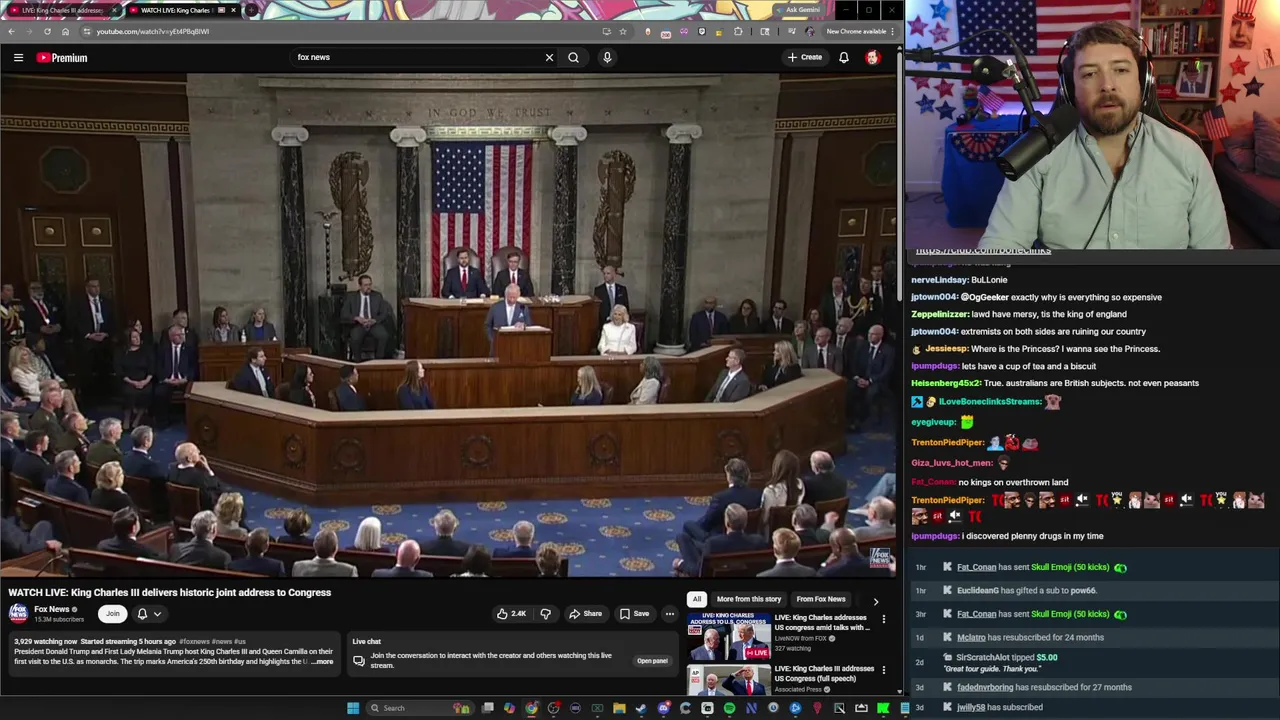The width and height of the screenshot is (1280, 720).
Task: Click the #foxnews hashtag
Action: pos(194,641)
